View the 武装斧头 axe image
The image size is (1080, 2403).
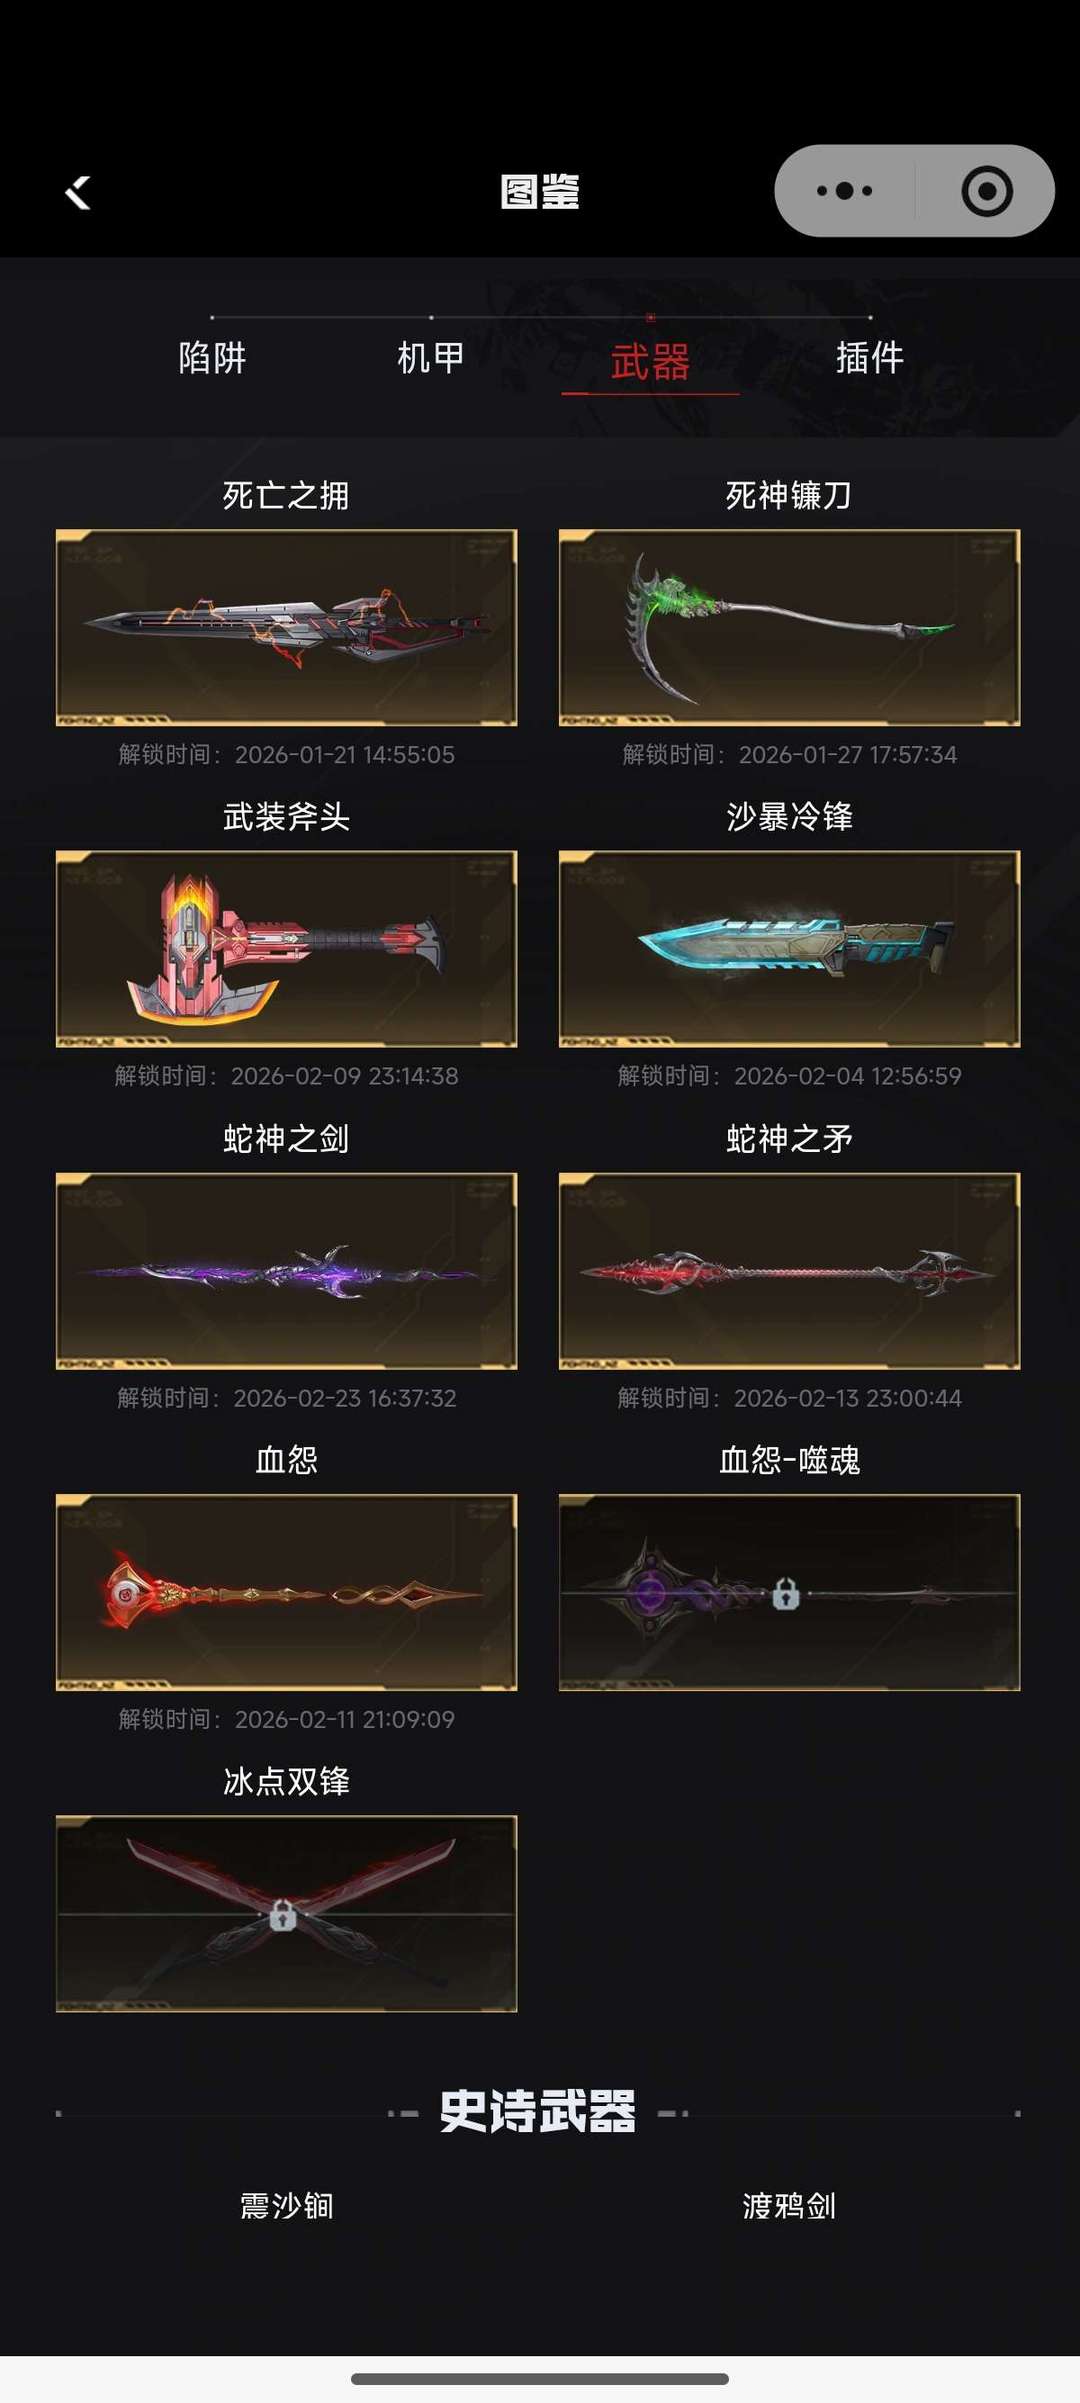tap(286, 949)
